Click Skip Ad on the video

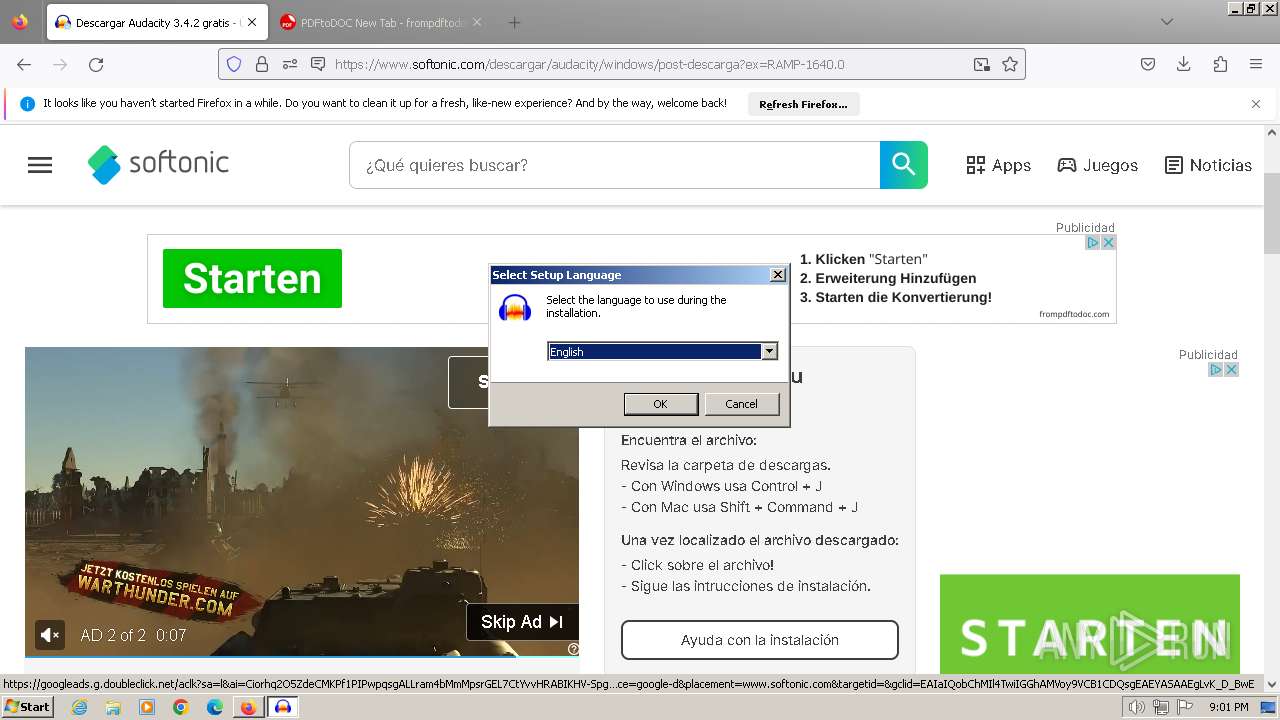tap(522, 622)
